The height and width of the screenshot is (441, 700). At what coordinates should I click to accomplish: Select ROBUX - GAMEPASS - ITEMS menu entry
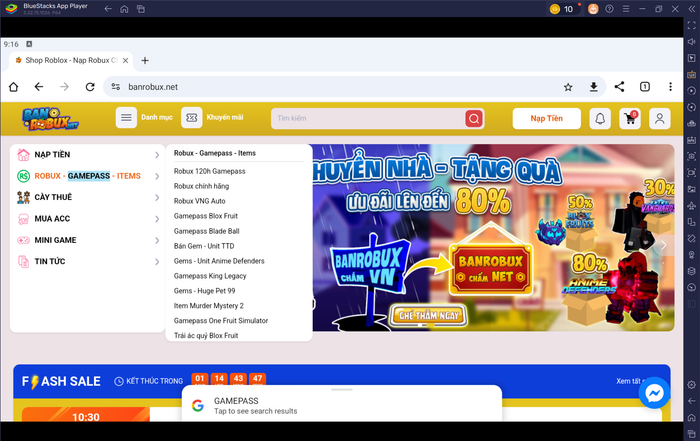(88, 176)
